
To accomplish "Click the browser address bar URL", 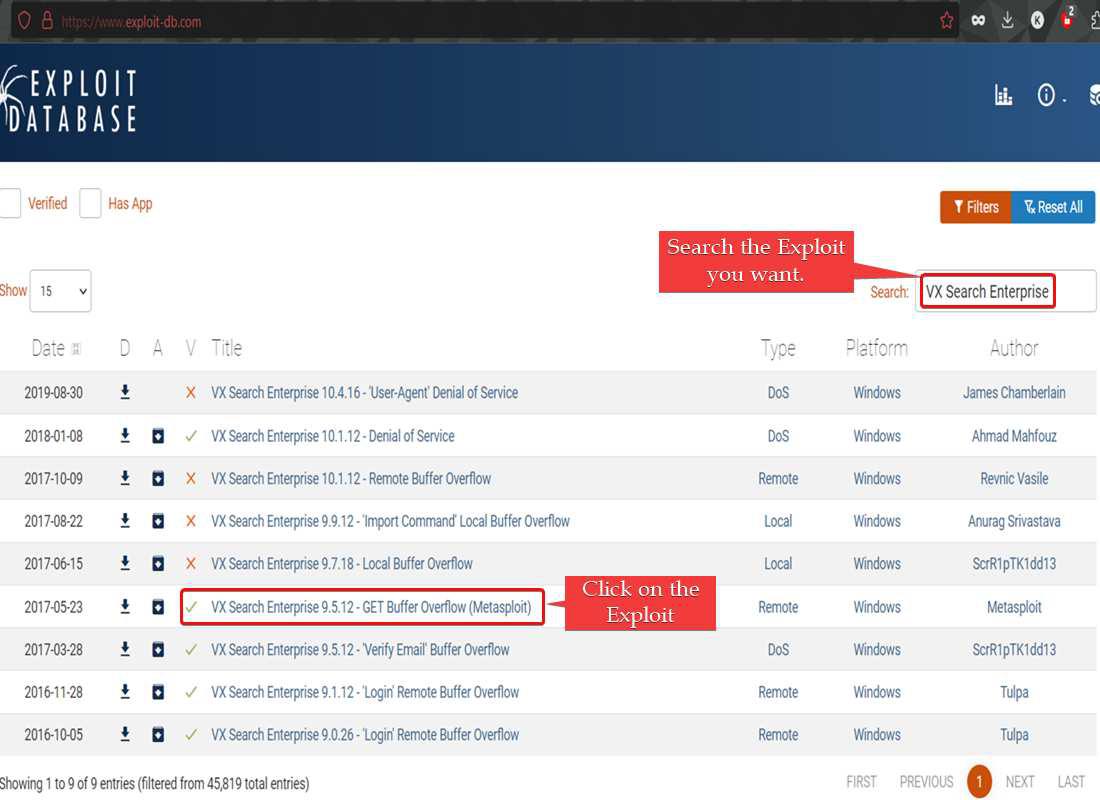I will coord(131,22).
